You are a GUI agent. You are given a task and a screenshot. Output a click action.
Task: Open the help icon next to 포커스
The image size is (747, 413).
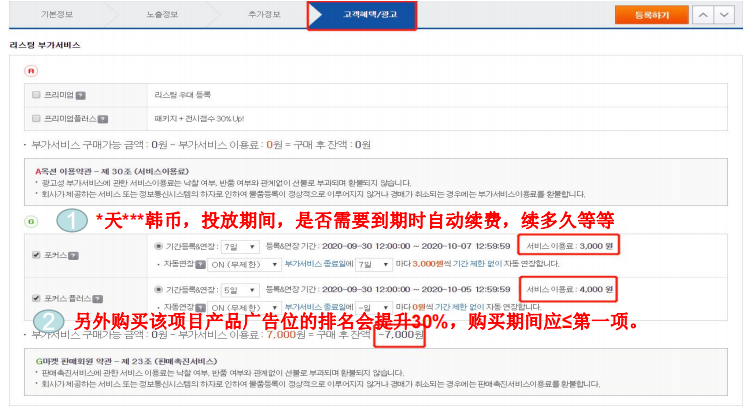click(73, 256)
